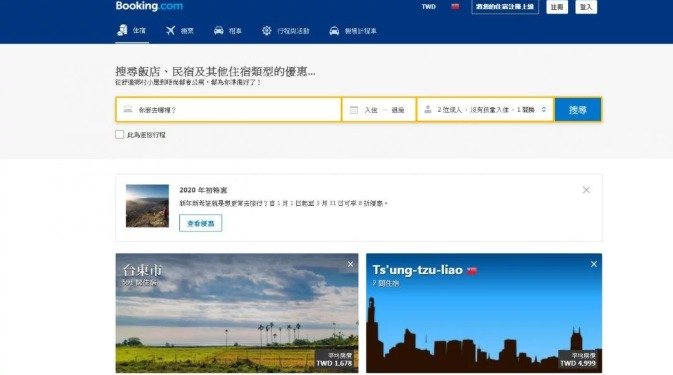Click the TWD 1,678 average price label
Viewport: 673px width, 375px height.
(x=334, y=363)
